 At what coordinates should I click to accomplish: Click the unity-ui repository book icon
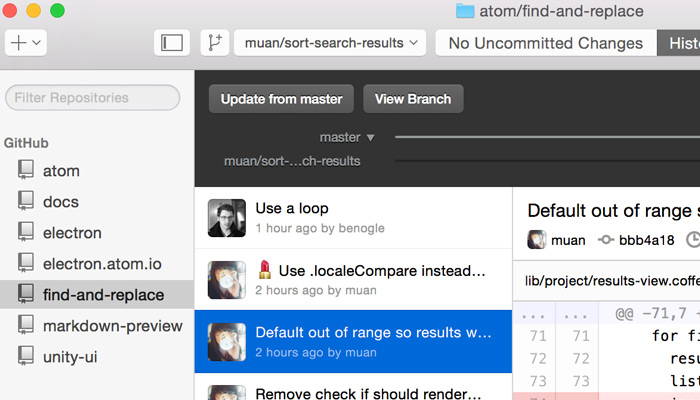point(26,356)
